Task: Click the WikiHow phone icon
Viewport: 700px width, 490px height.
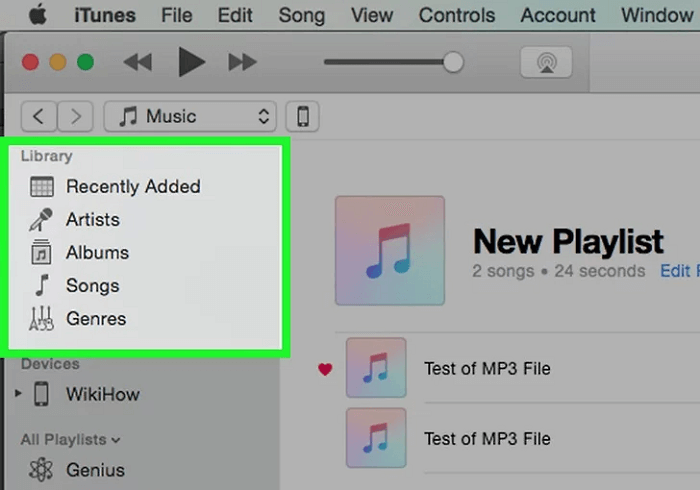Action: [x=42, y=394]
